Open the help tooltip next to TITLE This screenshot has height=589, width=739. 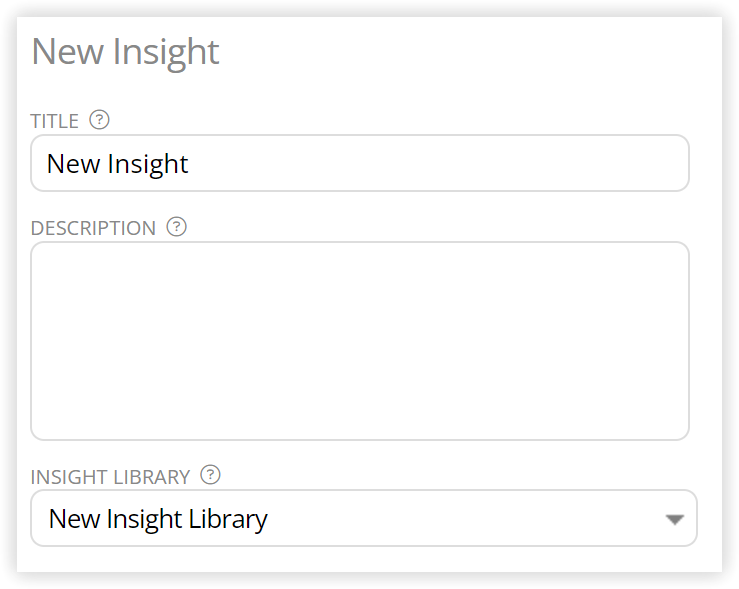coord(99,120)
